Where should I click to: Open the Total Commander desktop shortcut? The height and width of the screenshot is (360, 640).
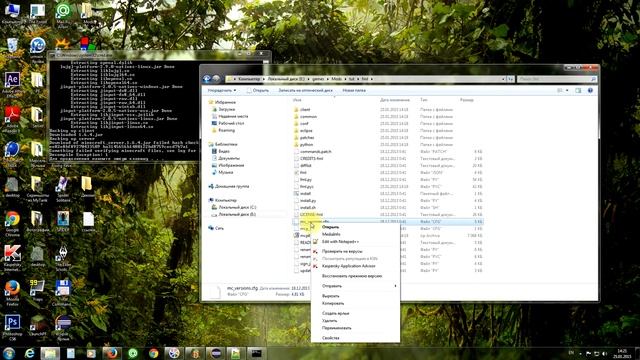pyautogui.click(x=63, y=293)
